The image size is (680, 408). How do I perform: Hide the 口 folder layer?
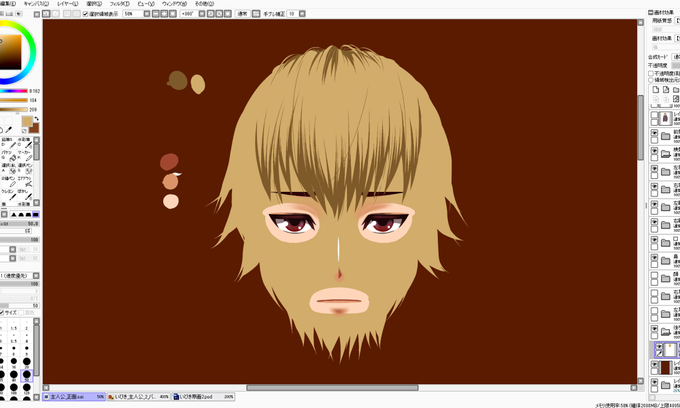654,239
